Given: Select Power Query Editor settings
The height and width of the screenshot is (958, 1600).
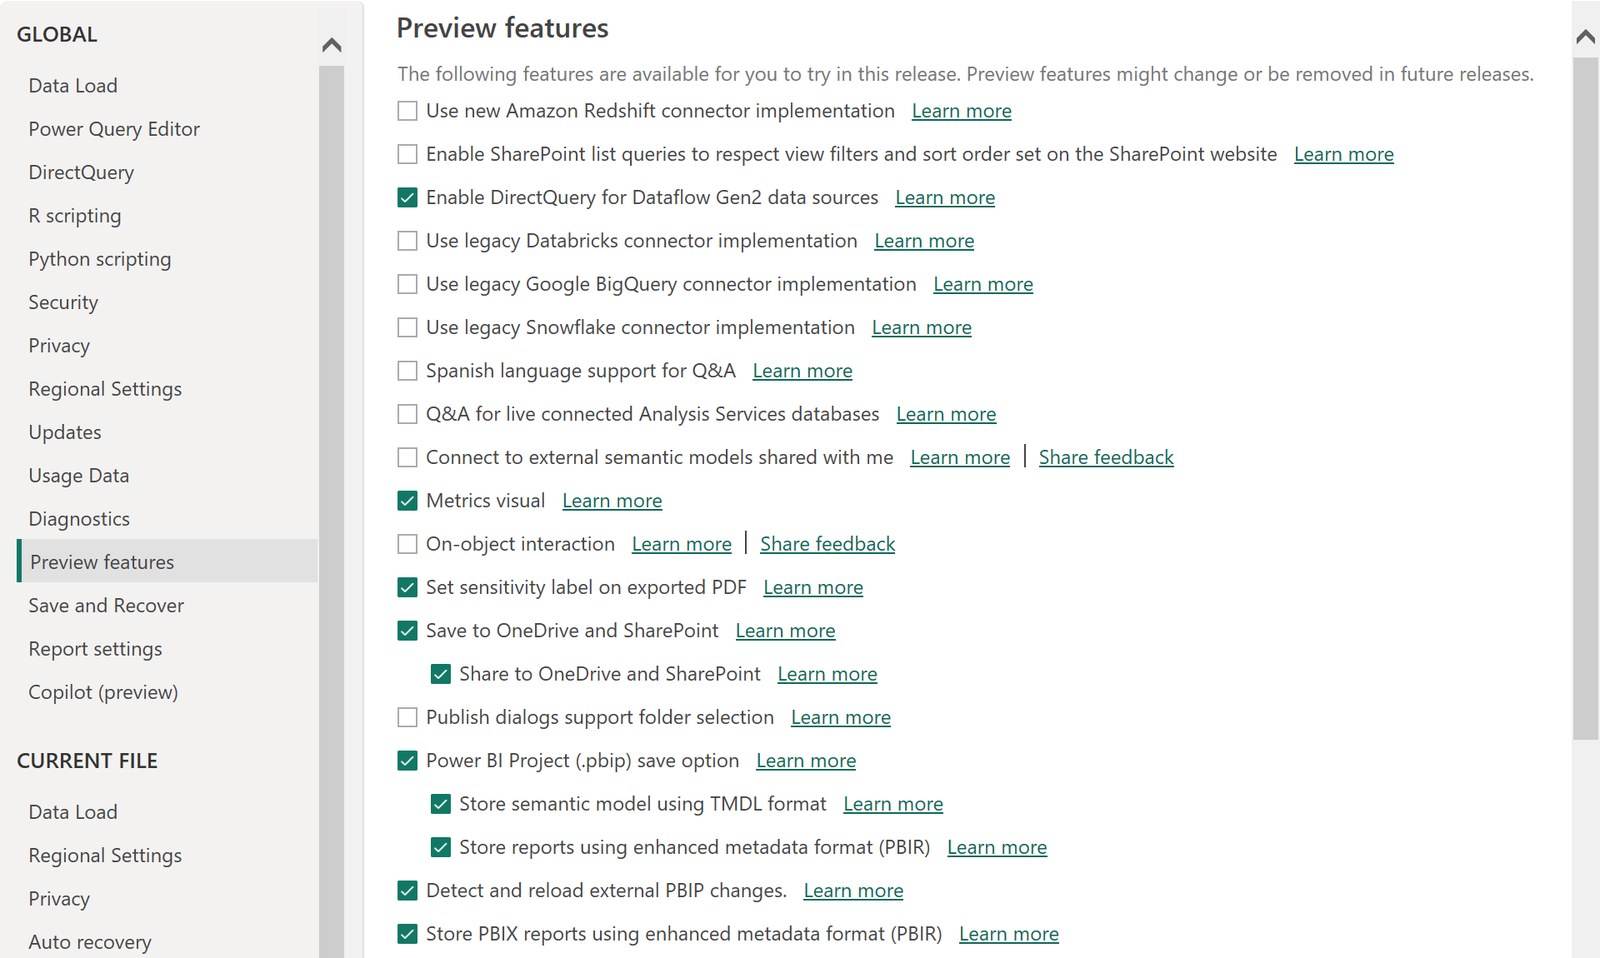Looking at the screenshot, I should [x=114, y=129].
